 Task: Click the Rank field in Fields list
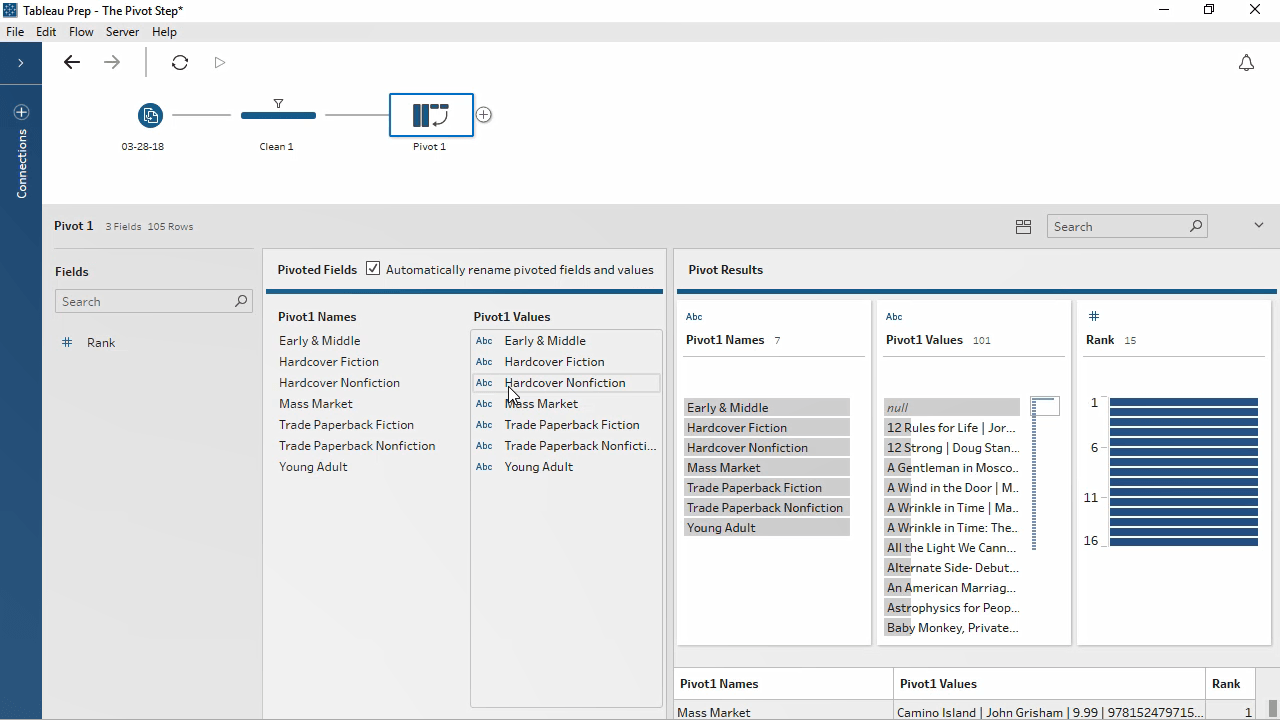pos(101,343)
